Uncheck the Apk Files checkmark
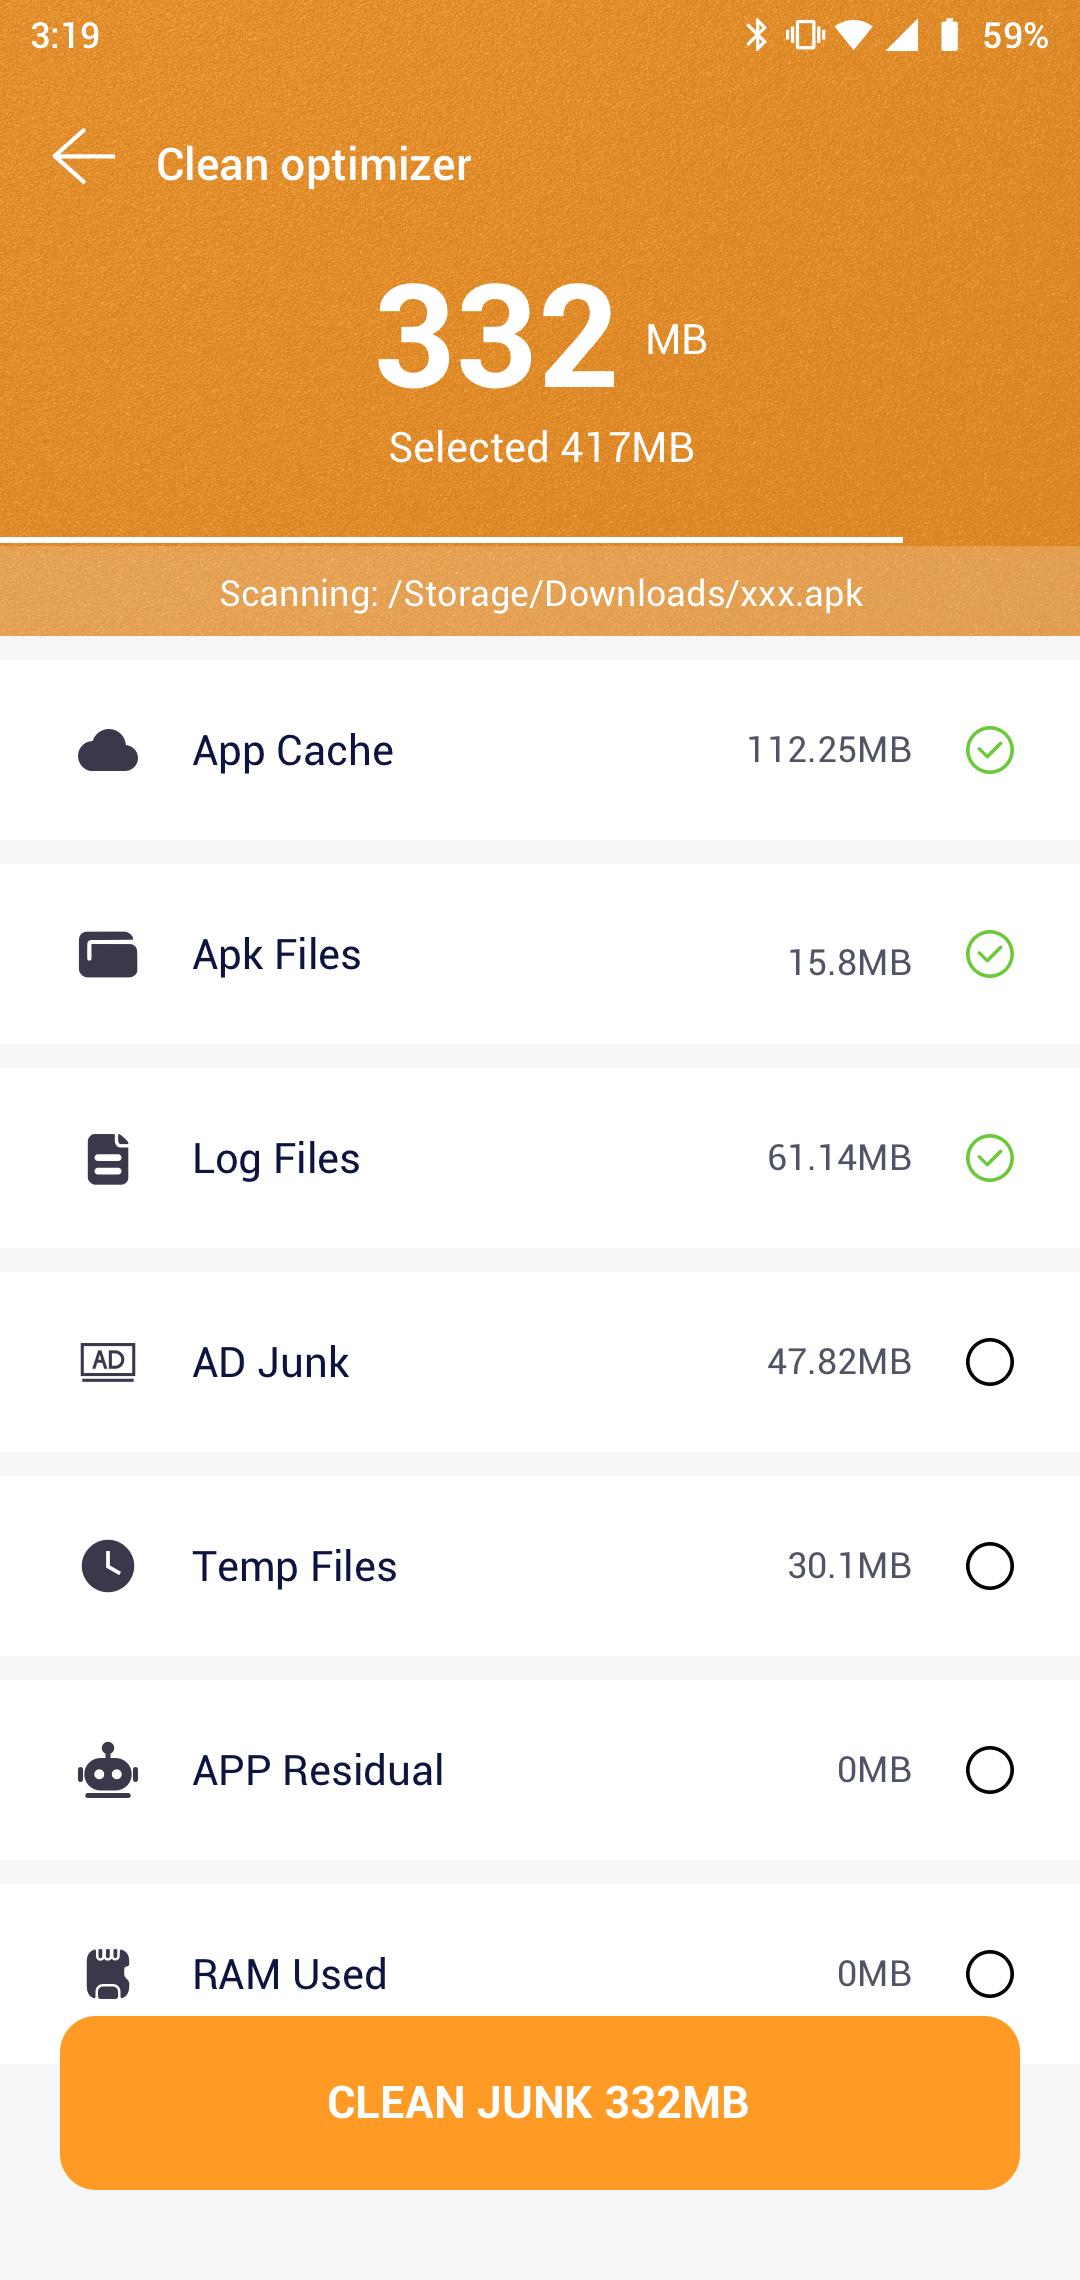The image size is (1080, 2280). click(990, 954)
